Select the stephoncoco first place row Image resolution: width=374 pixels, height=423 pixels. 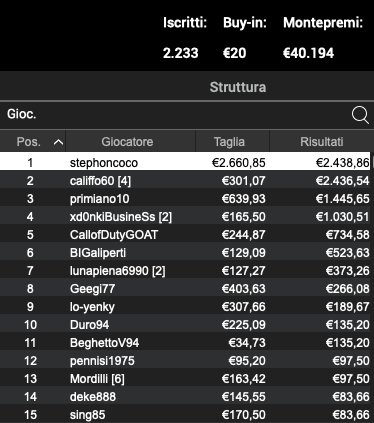(x=185, y=163)
